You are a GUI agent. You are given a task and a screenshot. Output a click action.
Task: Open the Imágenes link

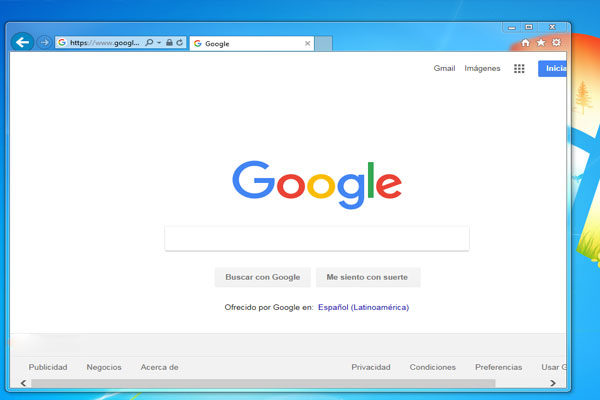pos(482,68)
